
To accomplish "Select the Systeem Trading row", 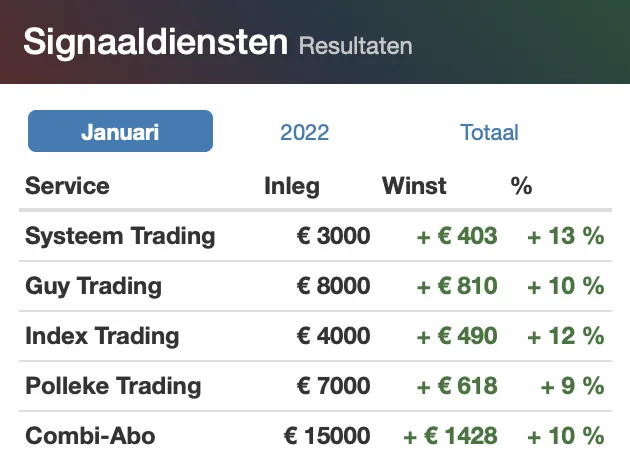I will (315, 236).
